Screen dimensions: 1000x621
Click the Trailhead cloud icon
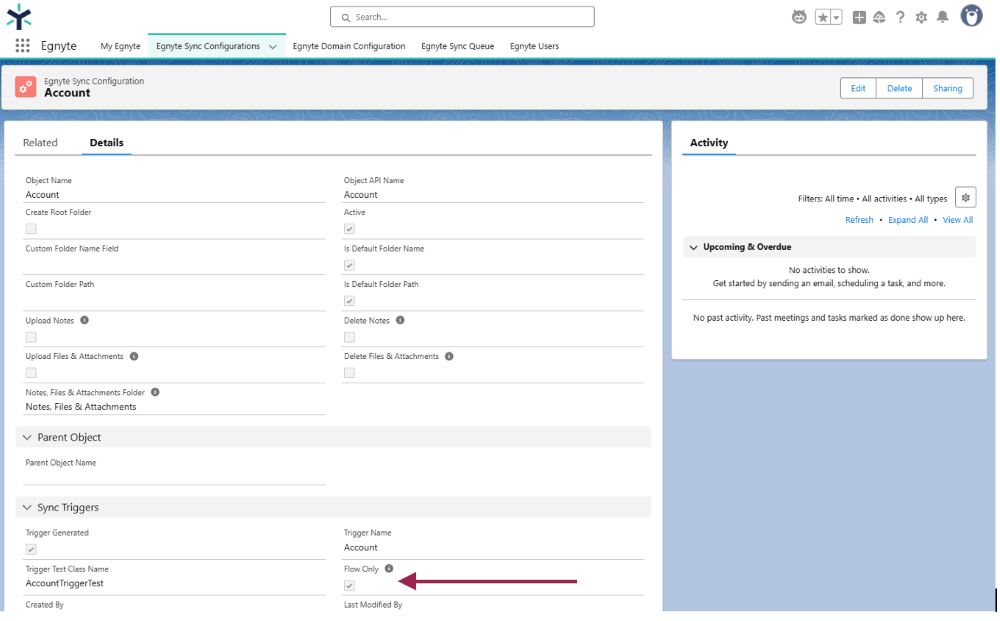[879, 17]
